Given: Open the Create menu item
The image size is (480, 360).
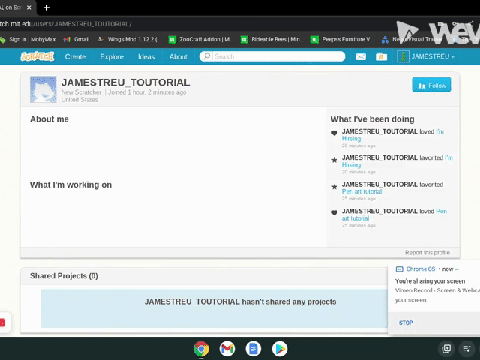Looking at the screenshot, I should click(75, 57).
